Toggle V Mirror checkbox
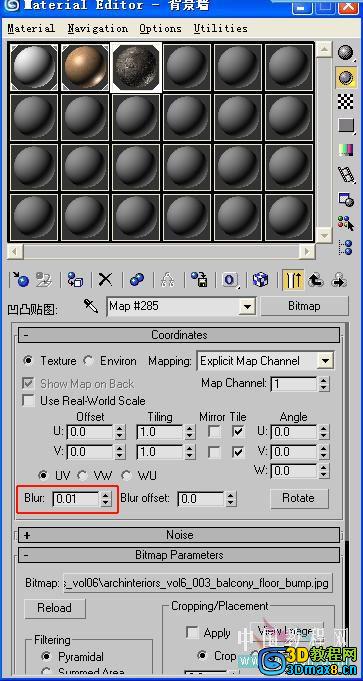 tap(214, 452)
